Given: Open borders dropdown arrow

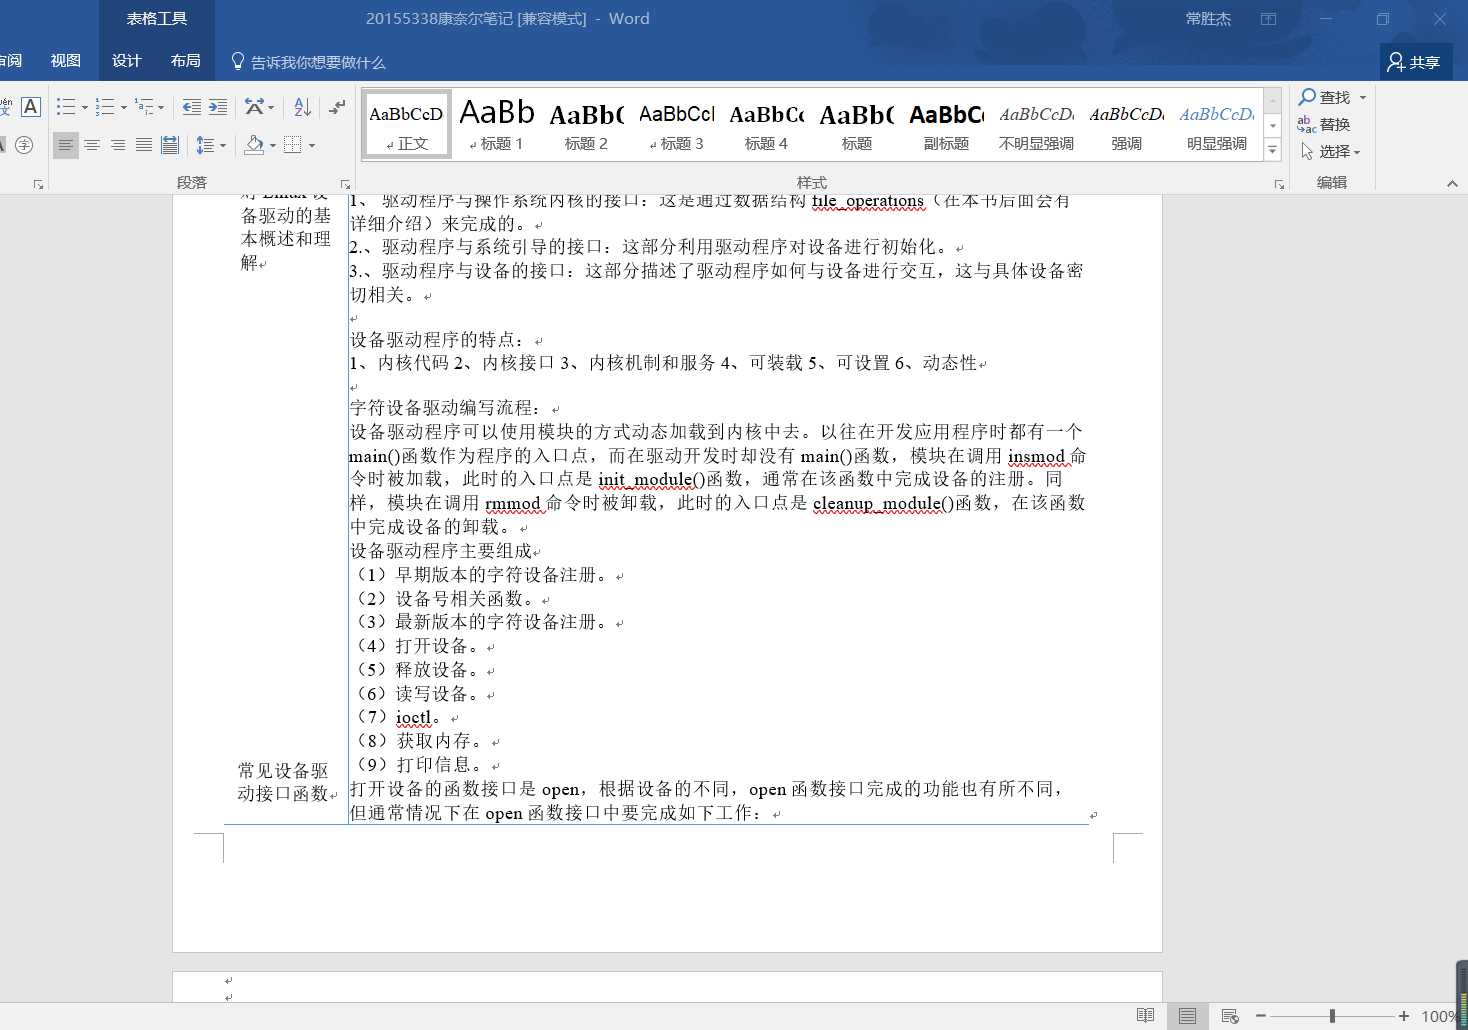Looking at the screenshot, I should point(312,146).
